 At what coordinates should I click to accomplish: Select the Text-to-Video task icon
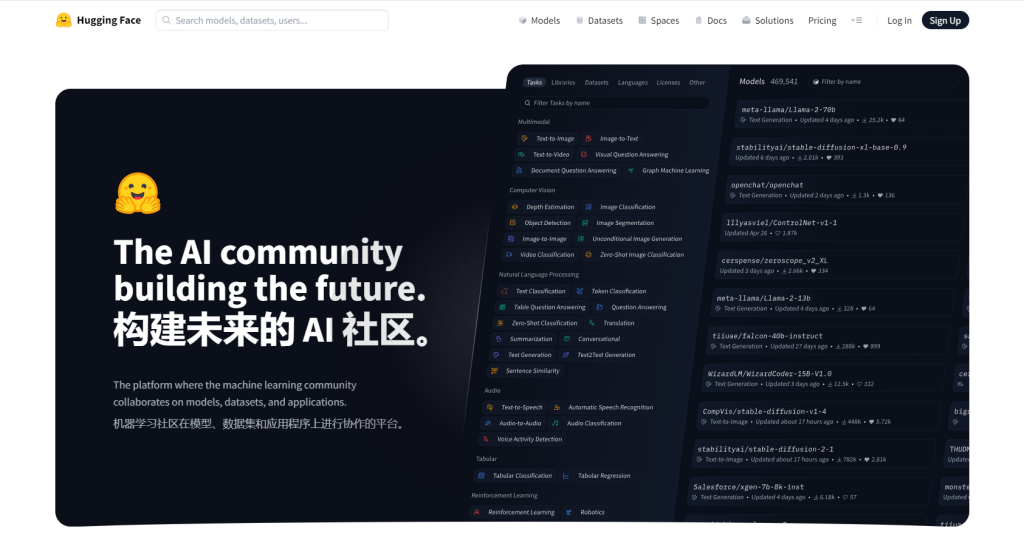[521, 155]
